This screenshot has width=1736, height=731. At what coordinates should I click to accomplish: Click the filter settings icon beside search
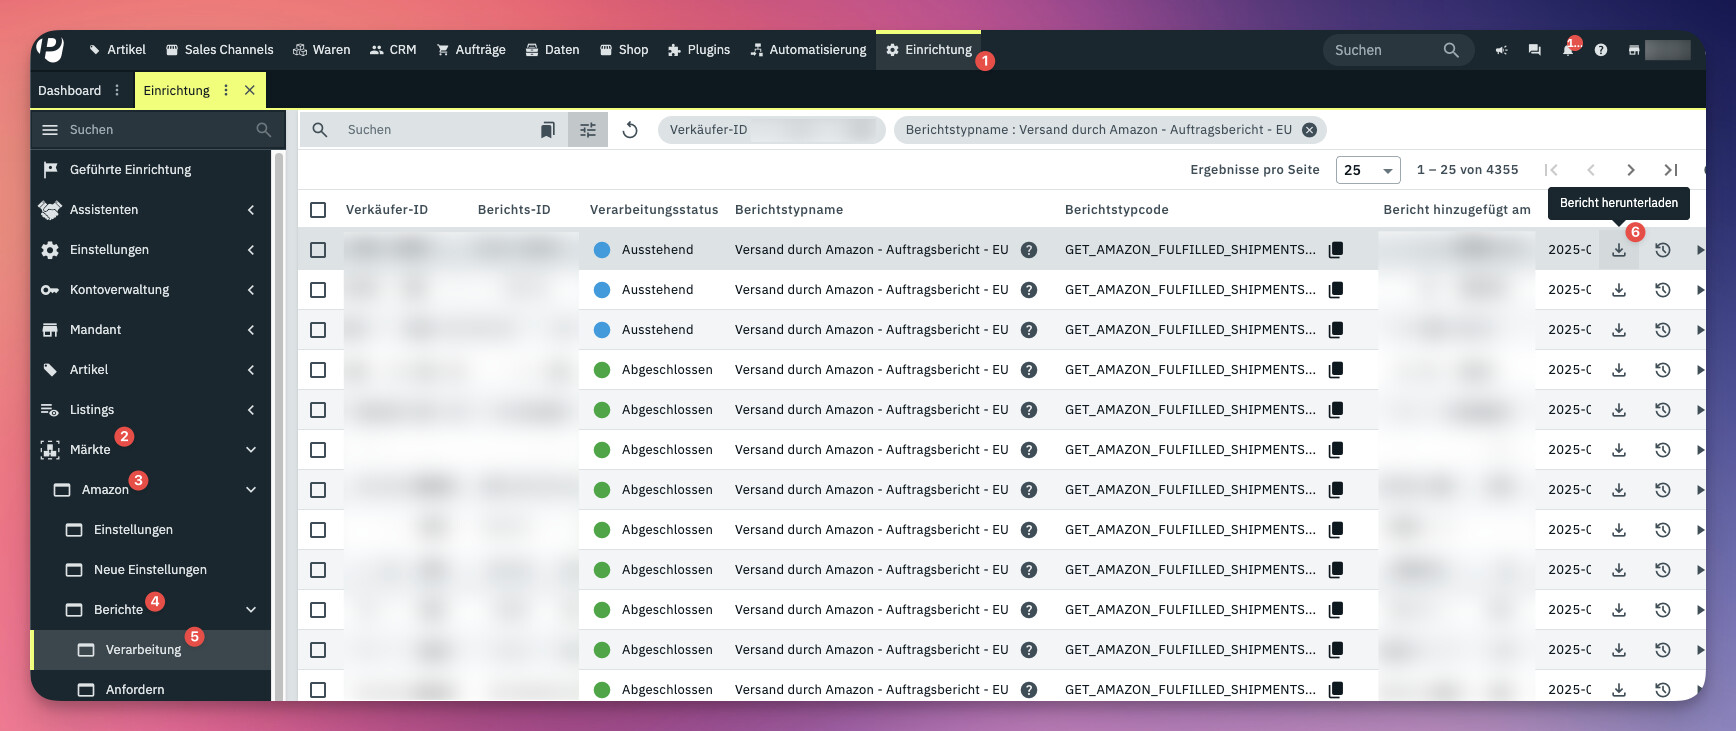point(588,130)
